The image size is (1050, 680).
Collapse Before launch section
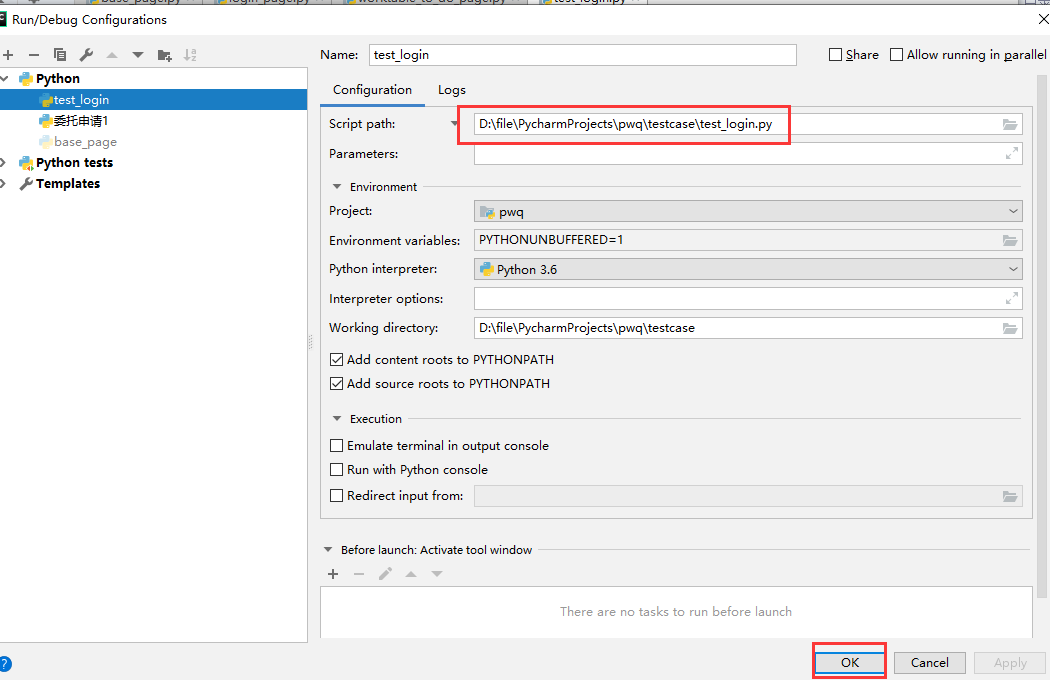328,550
